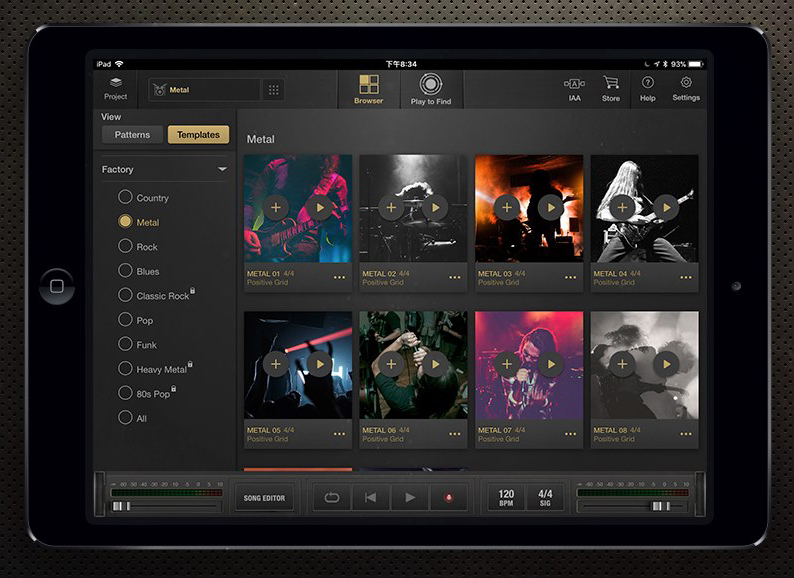Select the Blues genre radio button
Viewport: 794px width, 578px height.
125,270
